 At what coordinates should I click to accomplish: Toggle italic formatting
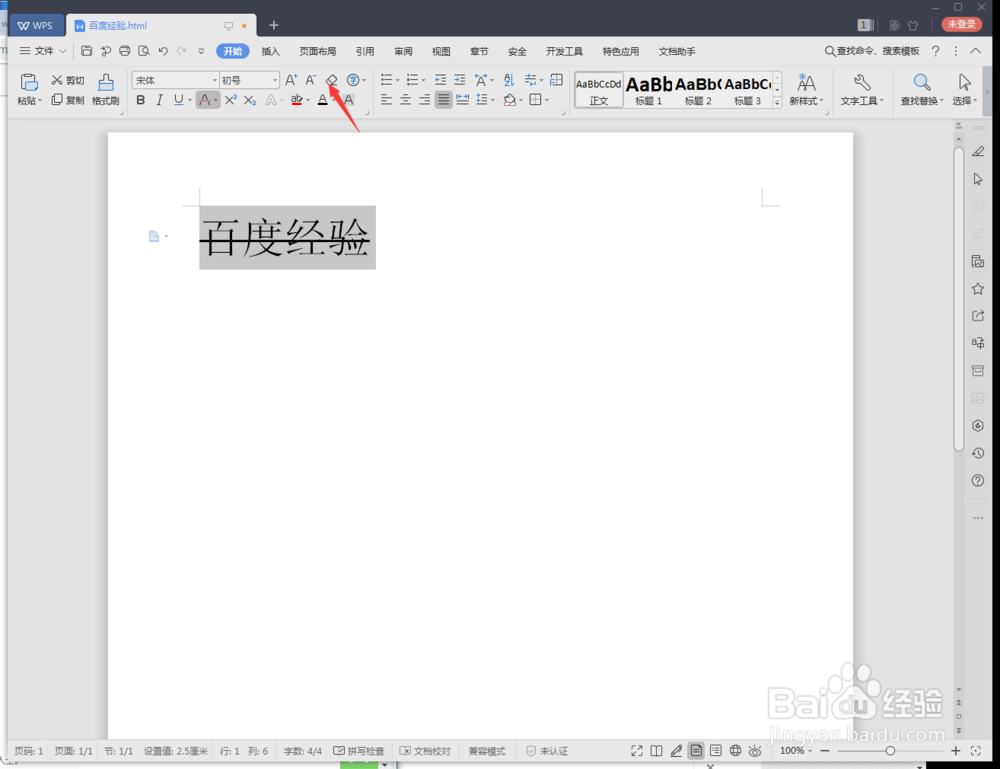pyautogui.click(x=159, y=99)
